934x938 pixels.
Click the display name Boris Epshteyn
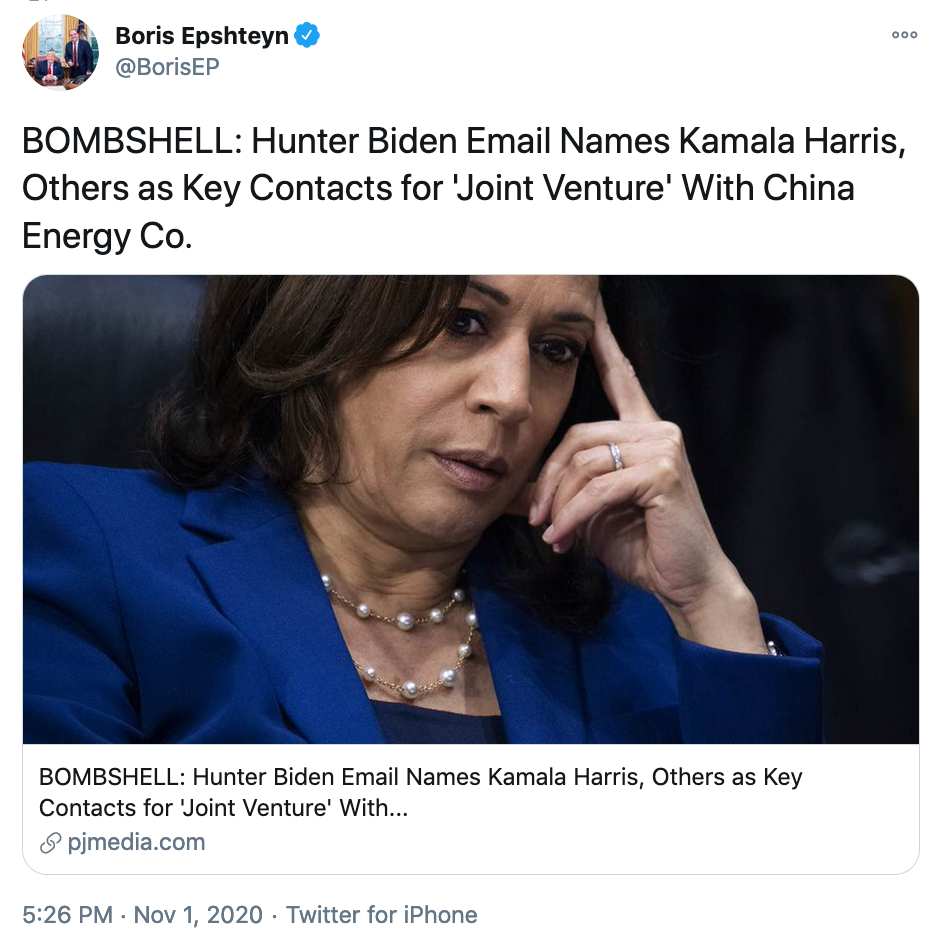point(202,36)
